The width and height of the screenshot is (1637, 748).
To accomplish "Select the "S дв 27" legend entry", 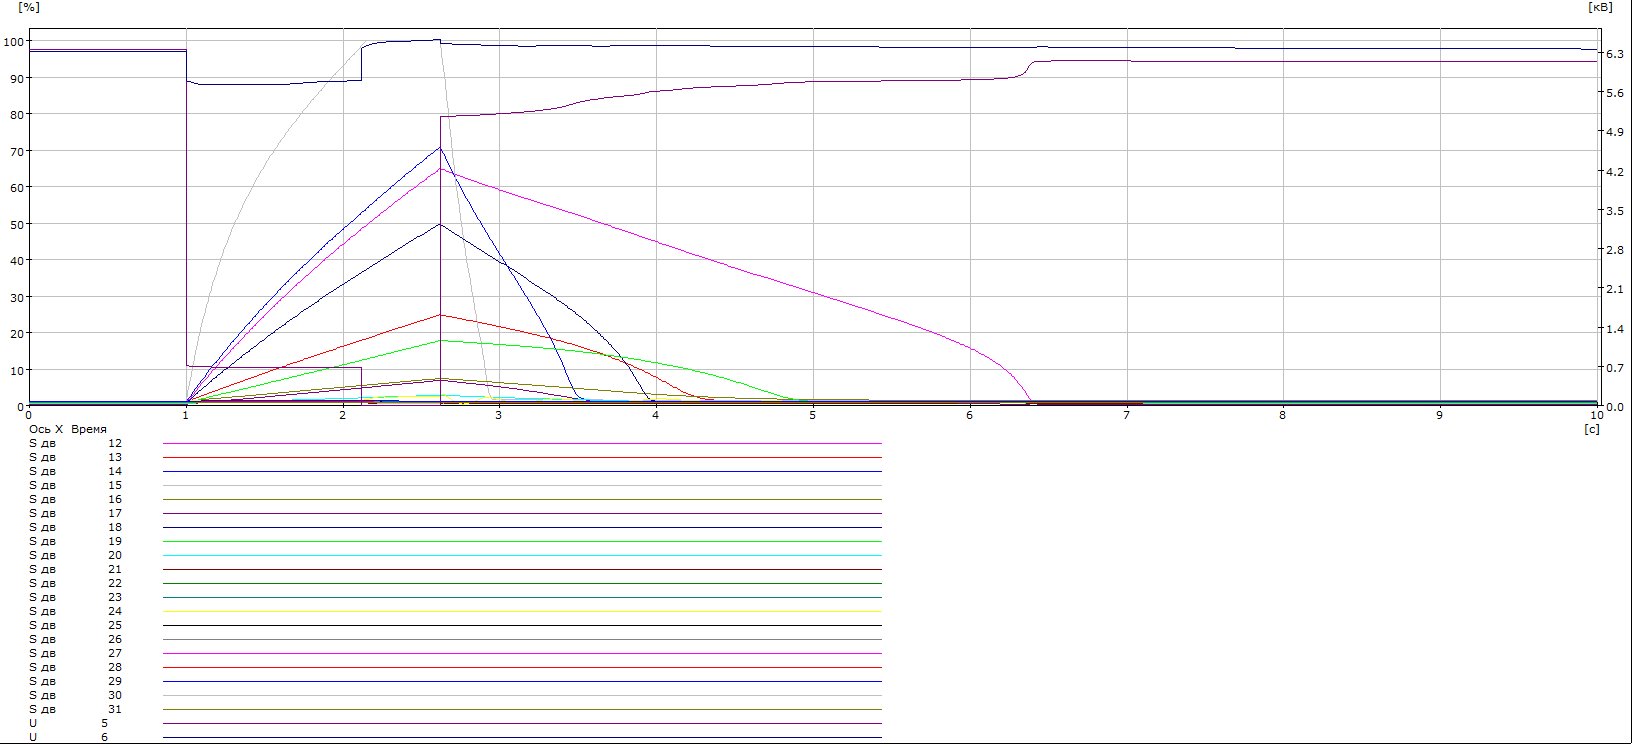I will coord(455,653).
